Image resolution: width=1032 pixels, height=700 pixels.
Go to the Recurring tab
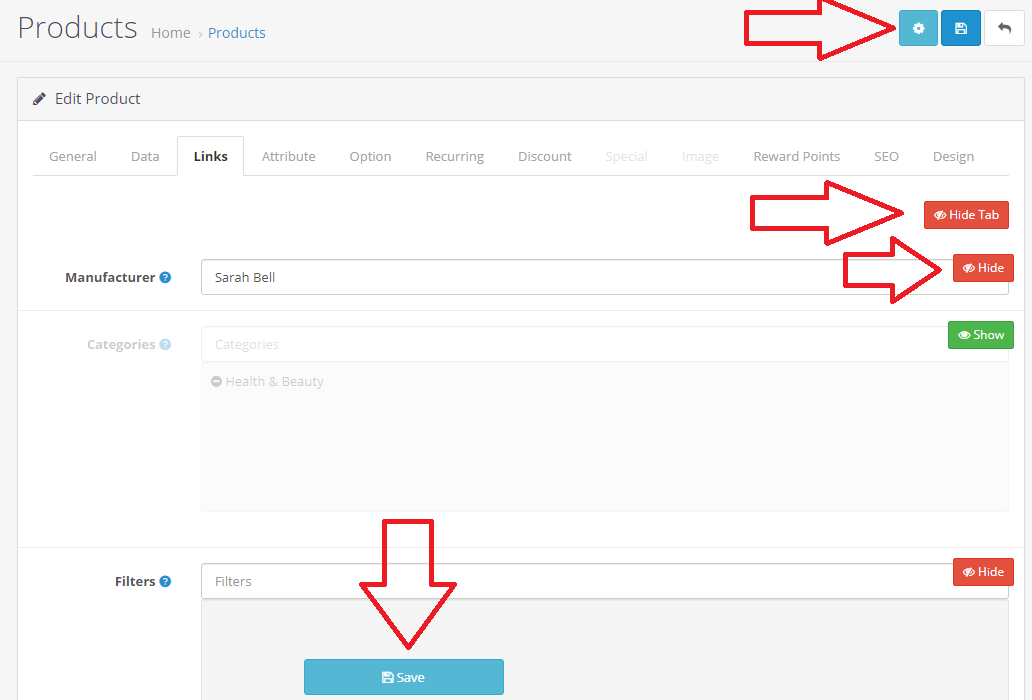tap(455, 157)
